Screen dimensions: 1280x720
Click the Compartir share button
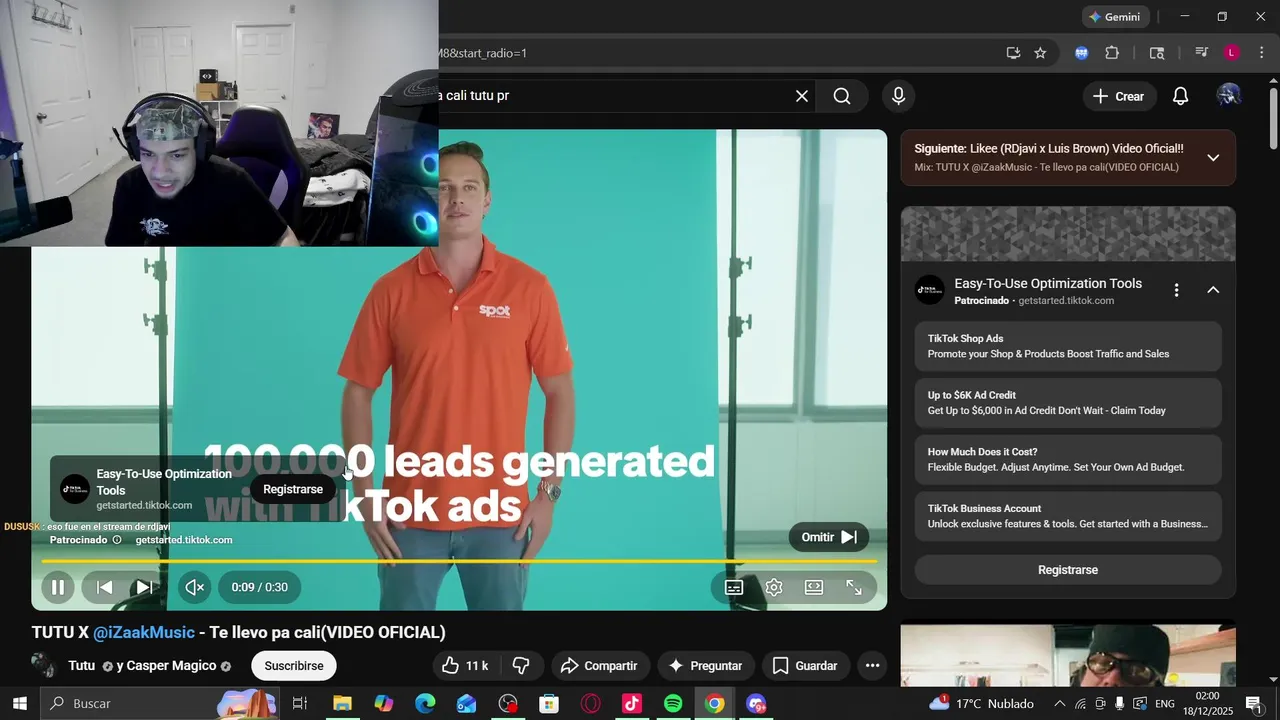point(599,666)
